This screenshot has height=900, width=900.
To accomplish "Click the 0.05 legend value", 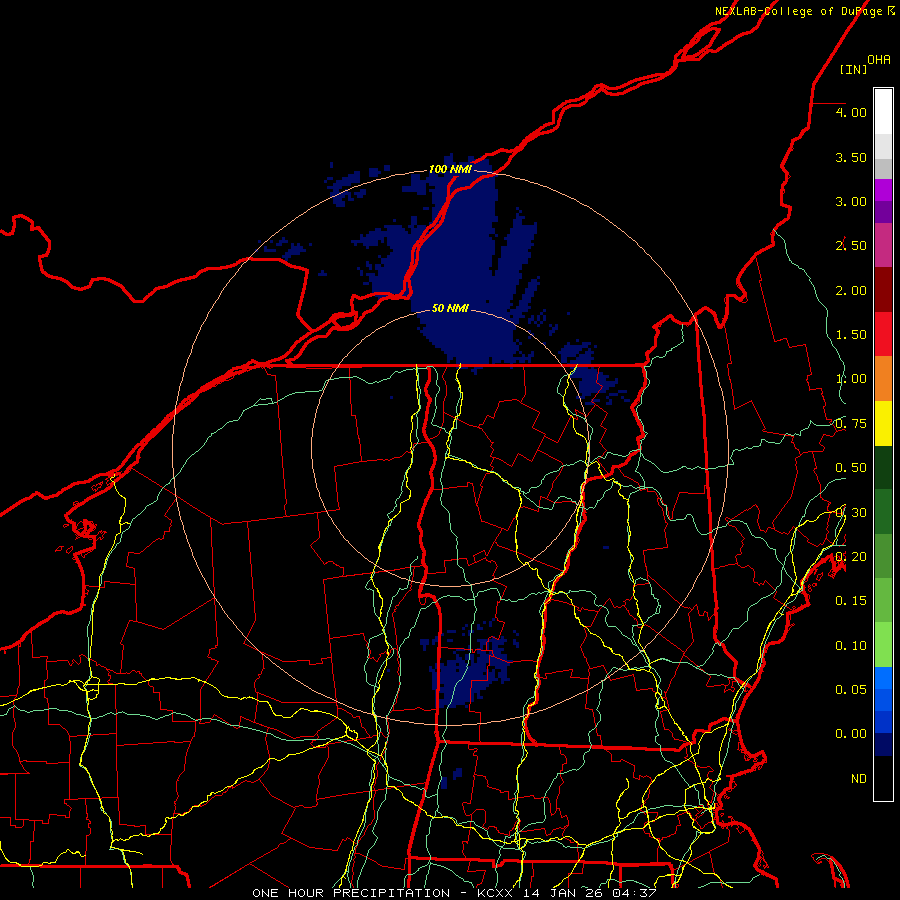I will 851,689.
